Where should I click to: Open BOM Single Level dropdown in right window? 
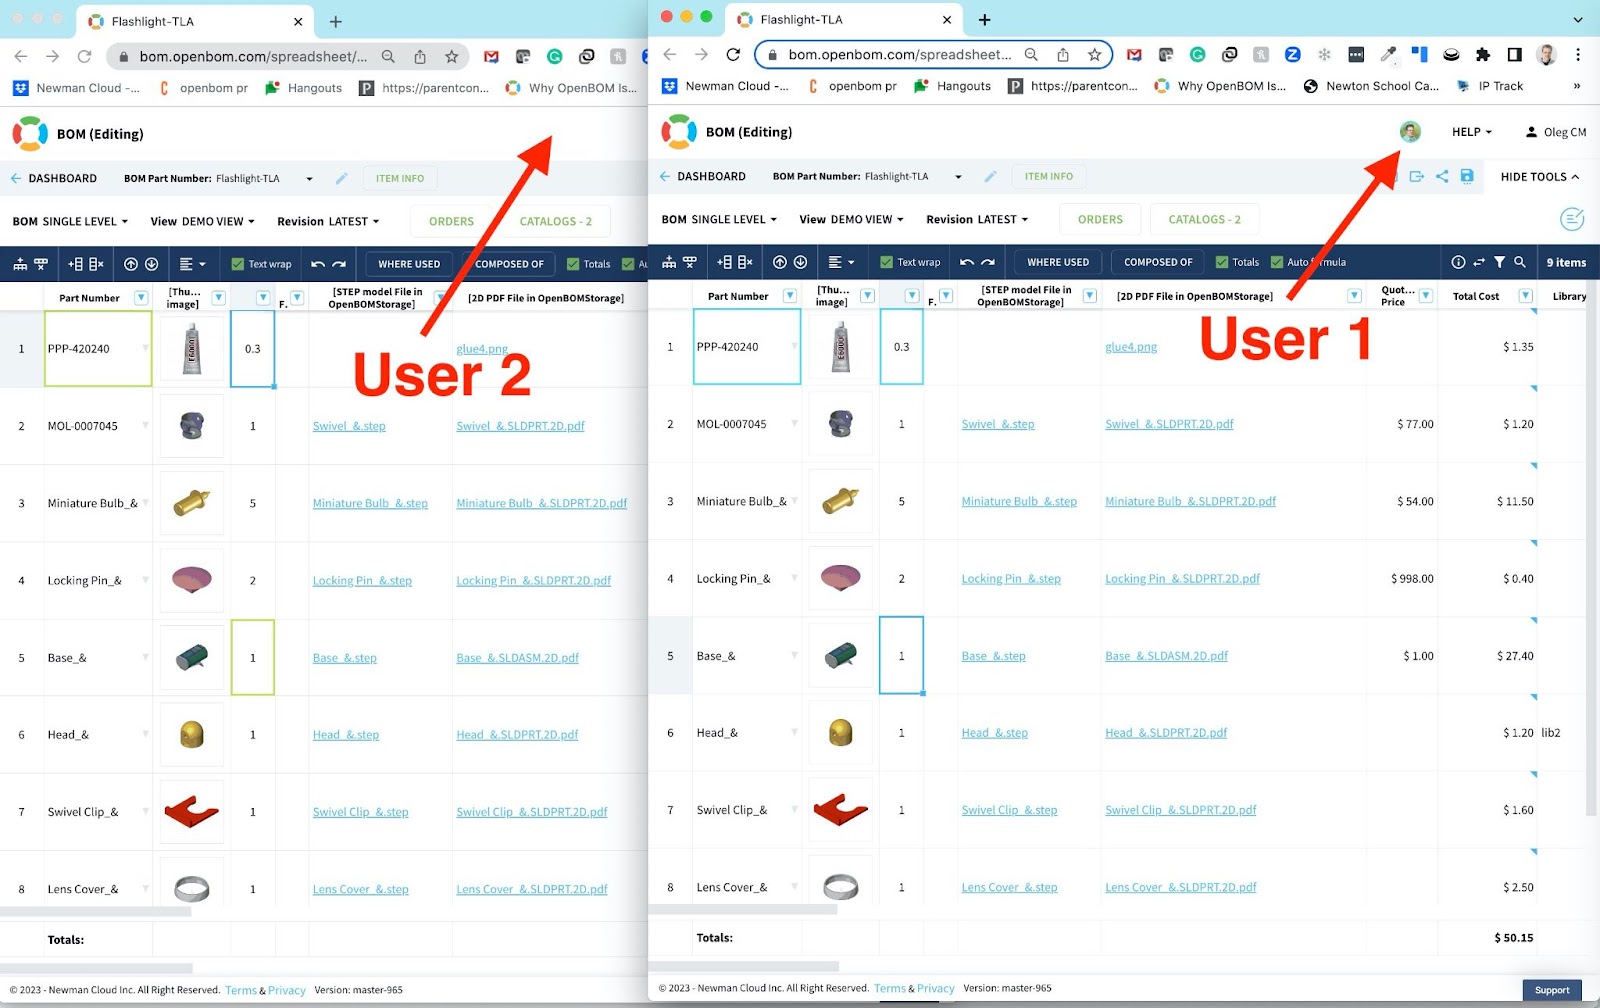719,219
